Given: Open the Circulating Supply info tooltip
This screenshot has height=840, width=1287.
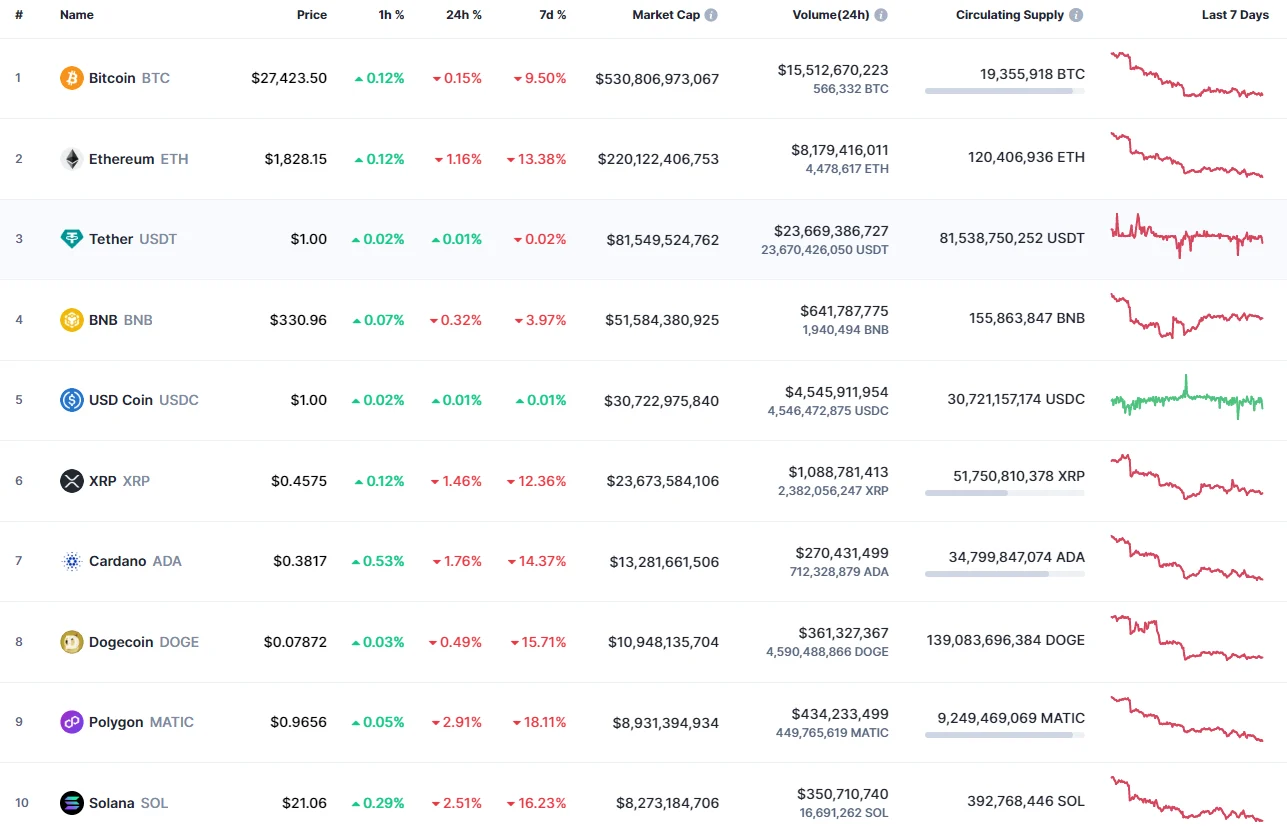Looking at the screenshot, I should click(1075, 14).
